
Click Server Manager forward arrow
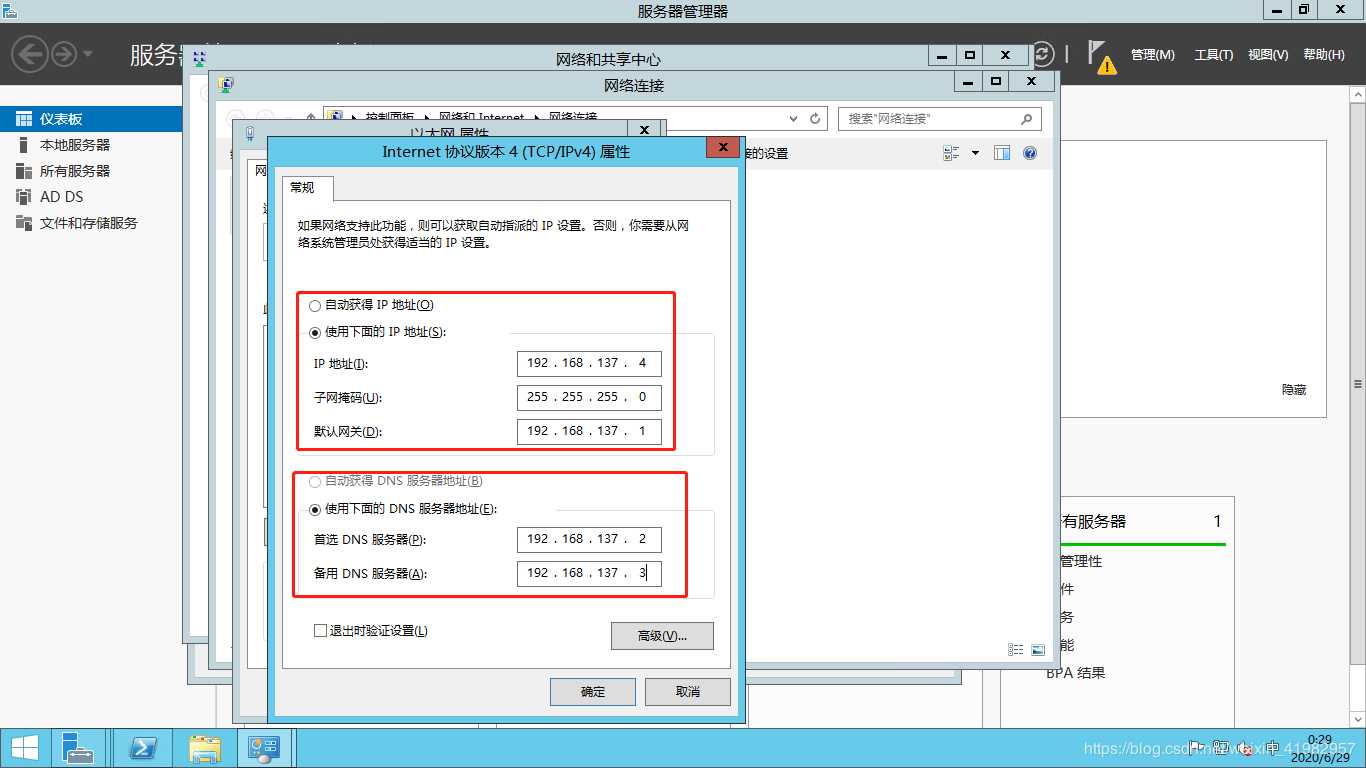point(64,54)
